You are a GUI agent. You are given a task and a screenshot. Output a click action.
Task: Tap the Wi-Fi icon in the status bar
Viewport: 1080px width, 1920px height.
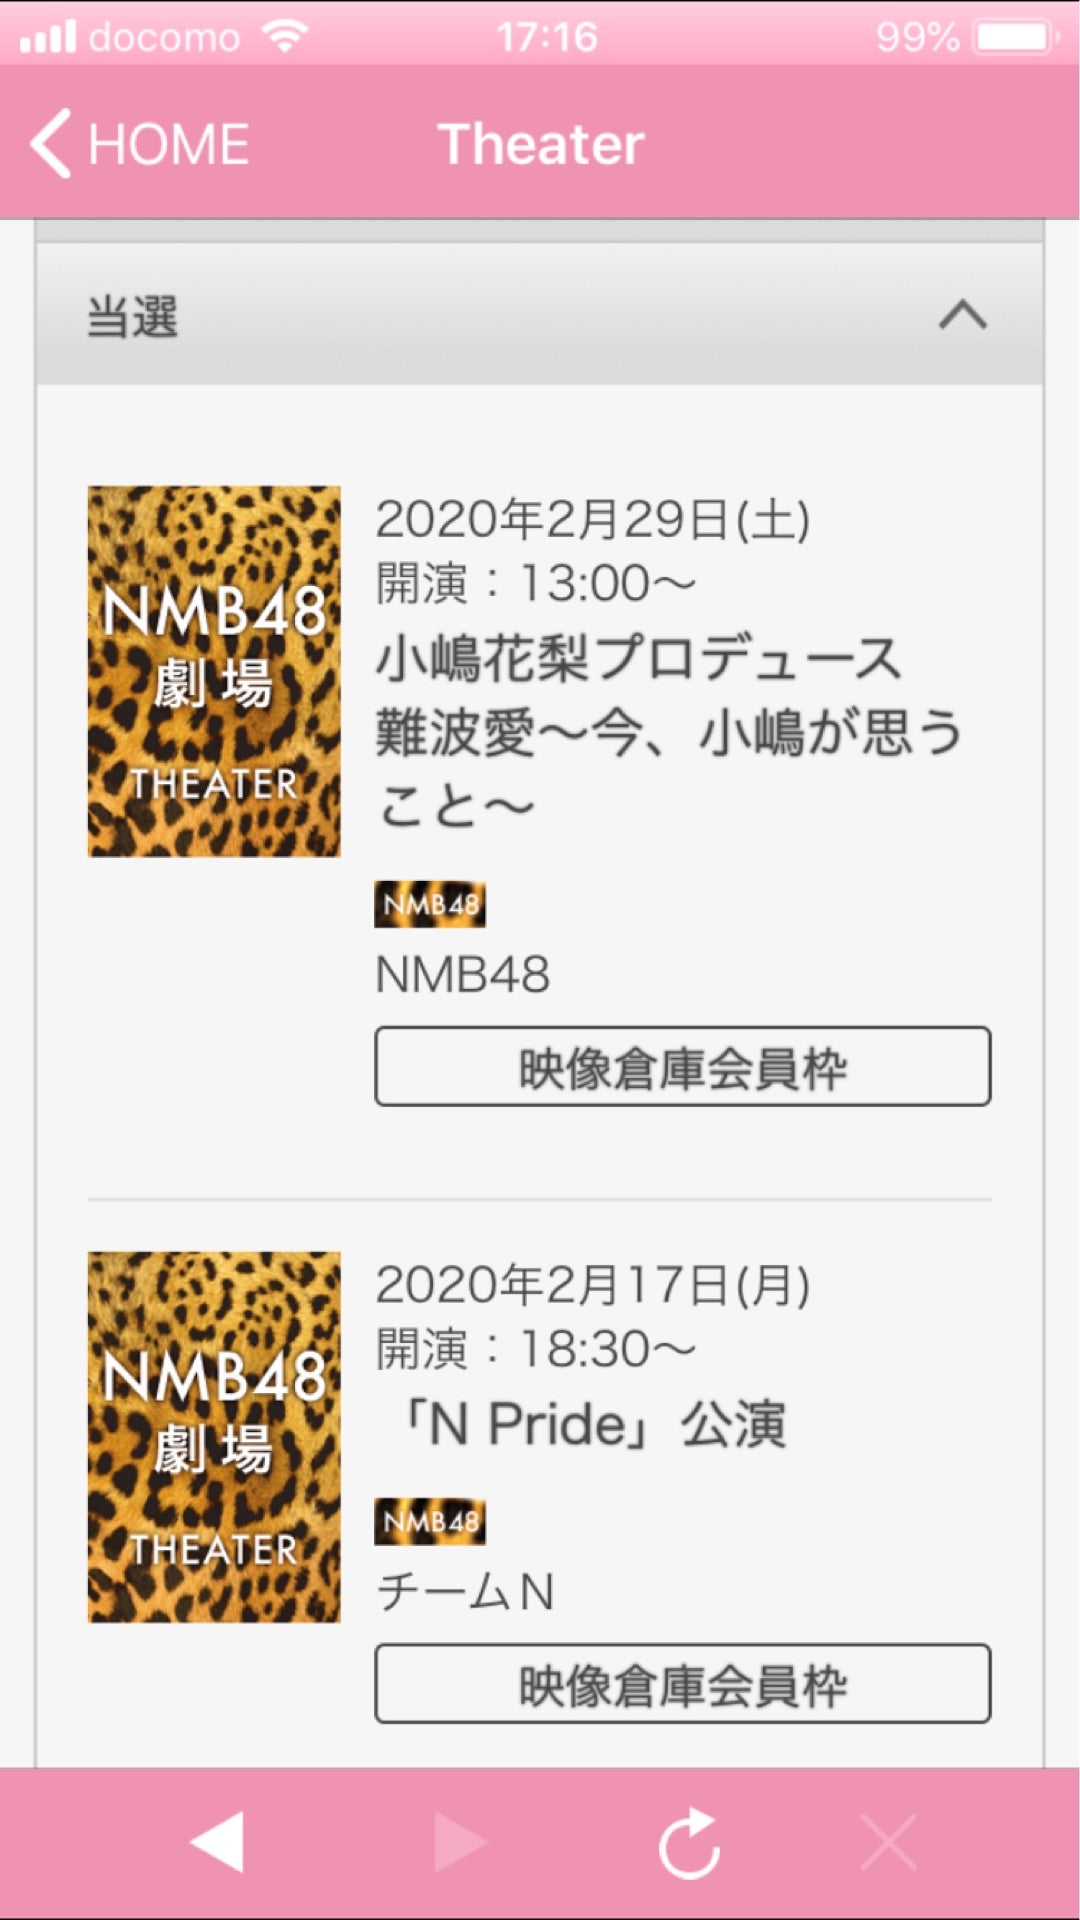click(285, 37)
